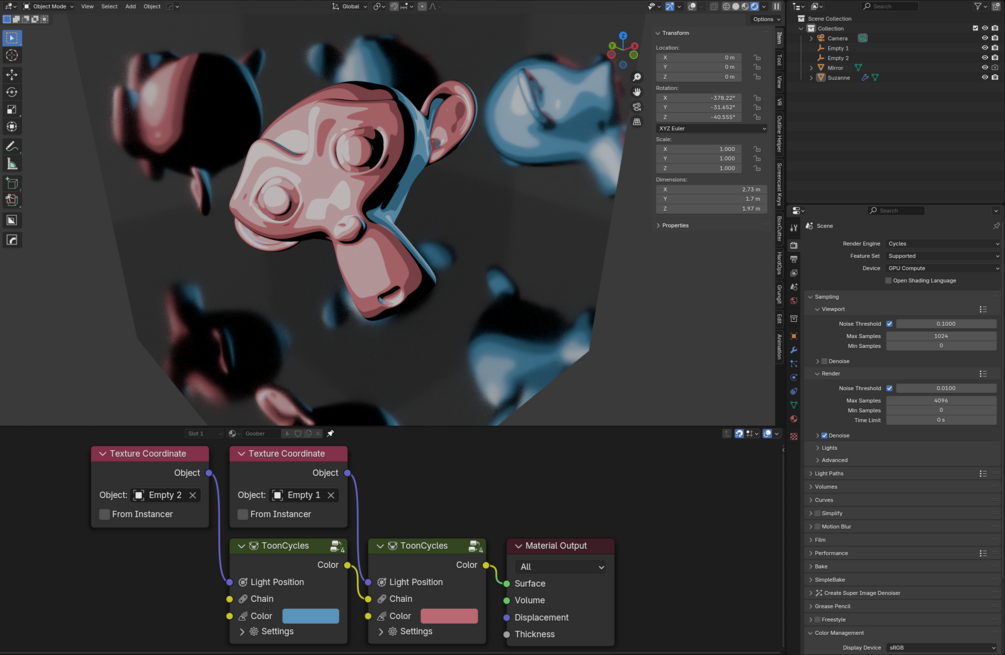1005x655 pixels.
Task: Open the Texture properties checker icon
Action: [x=794, y=436]
